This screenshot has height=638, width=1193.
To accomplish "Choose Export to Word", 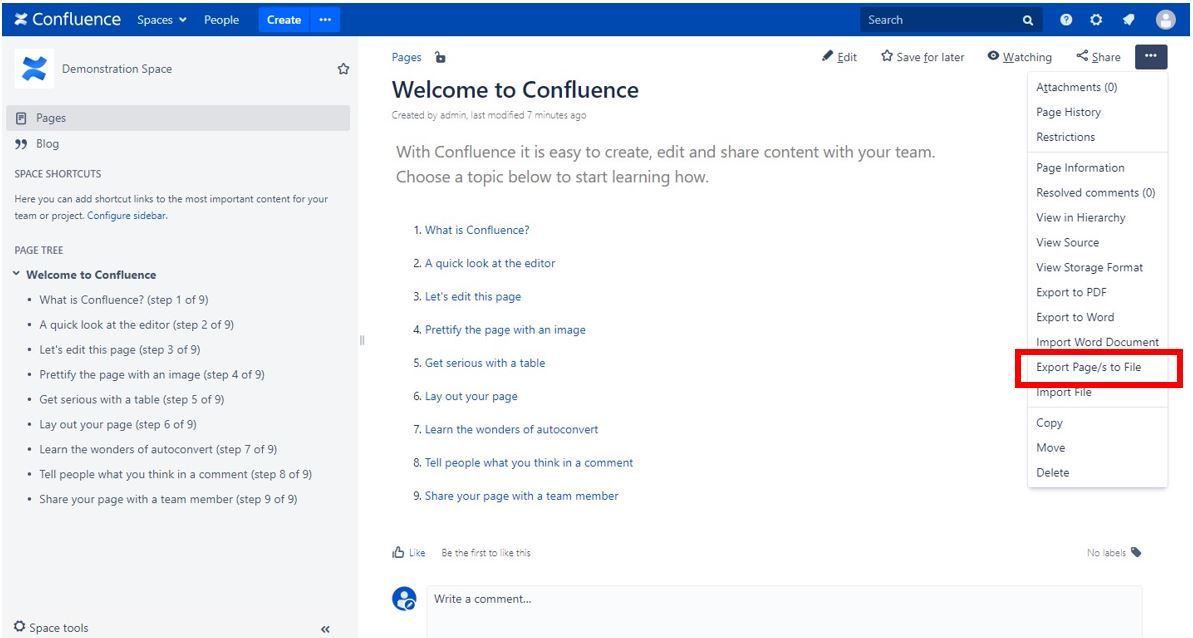I will (1097, 317).
